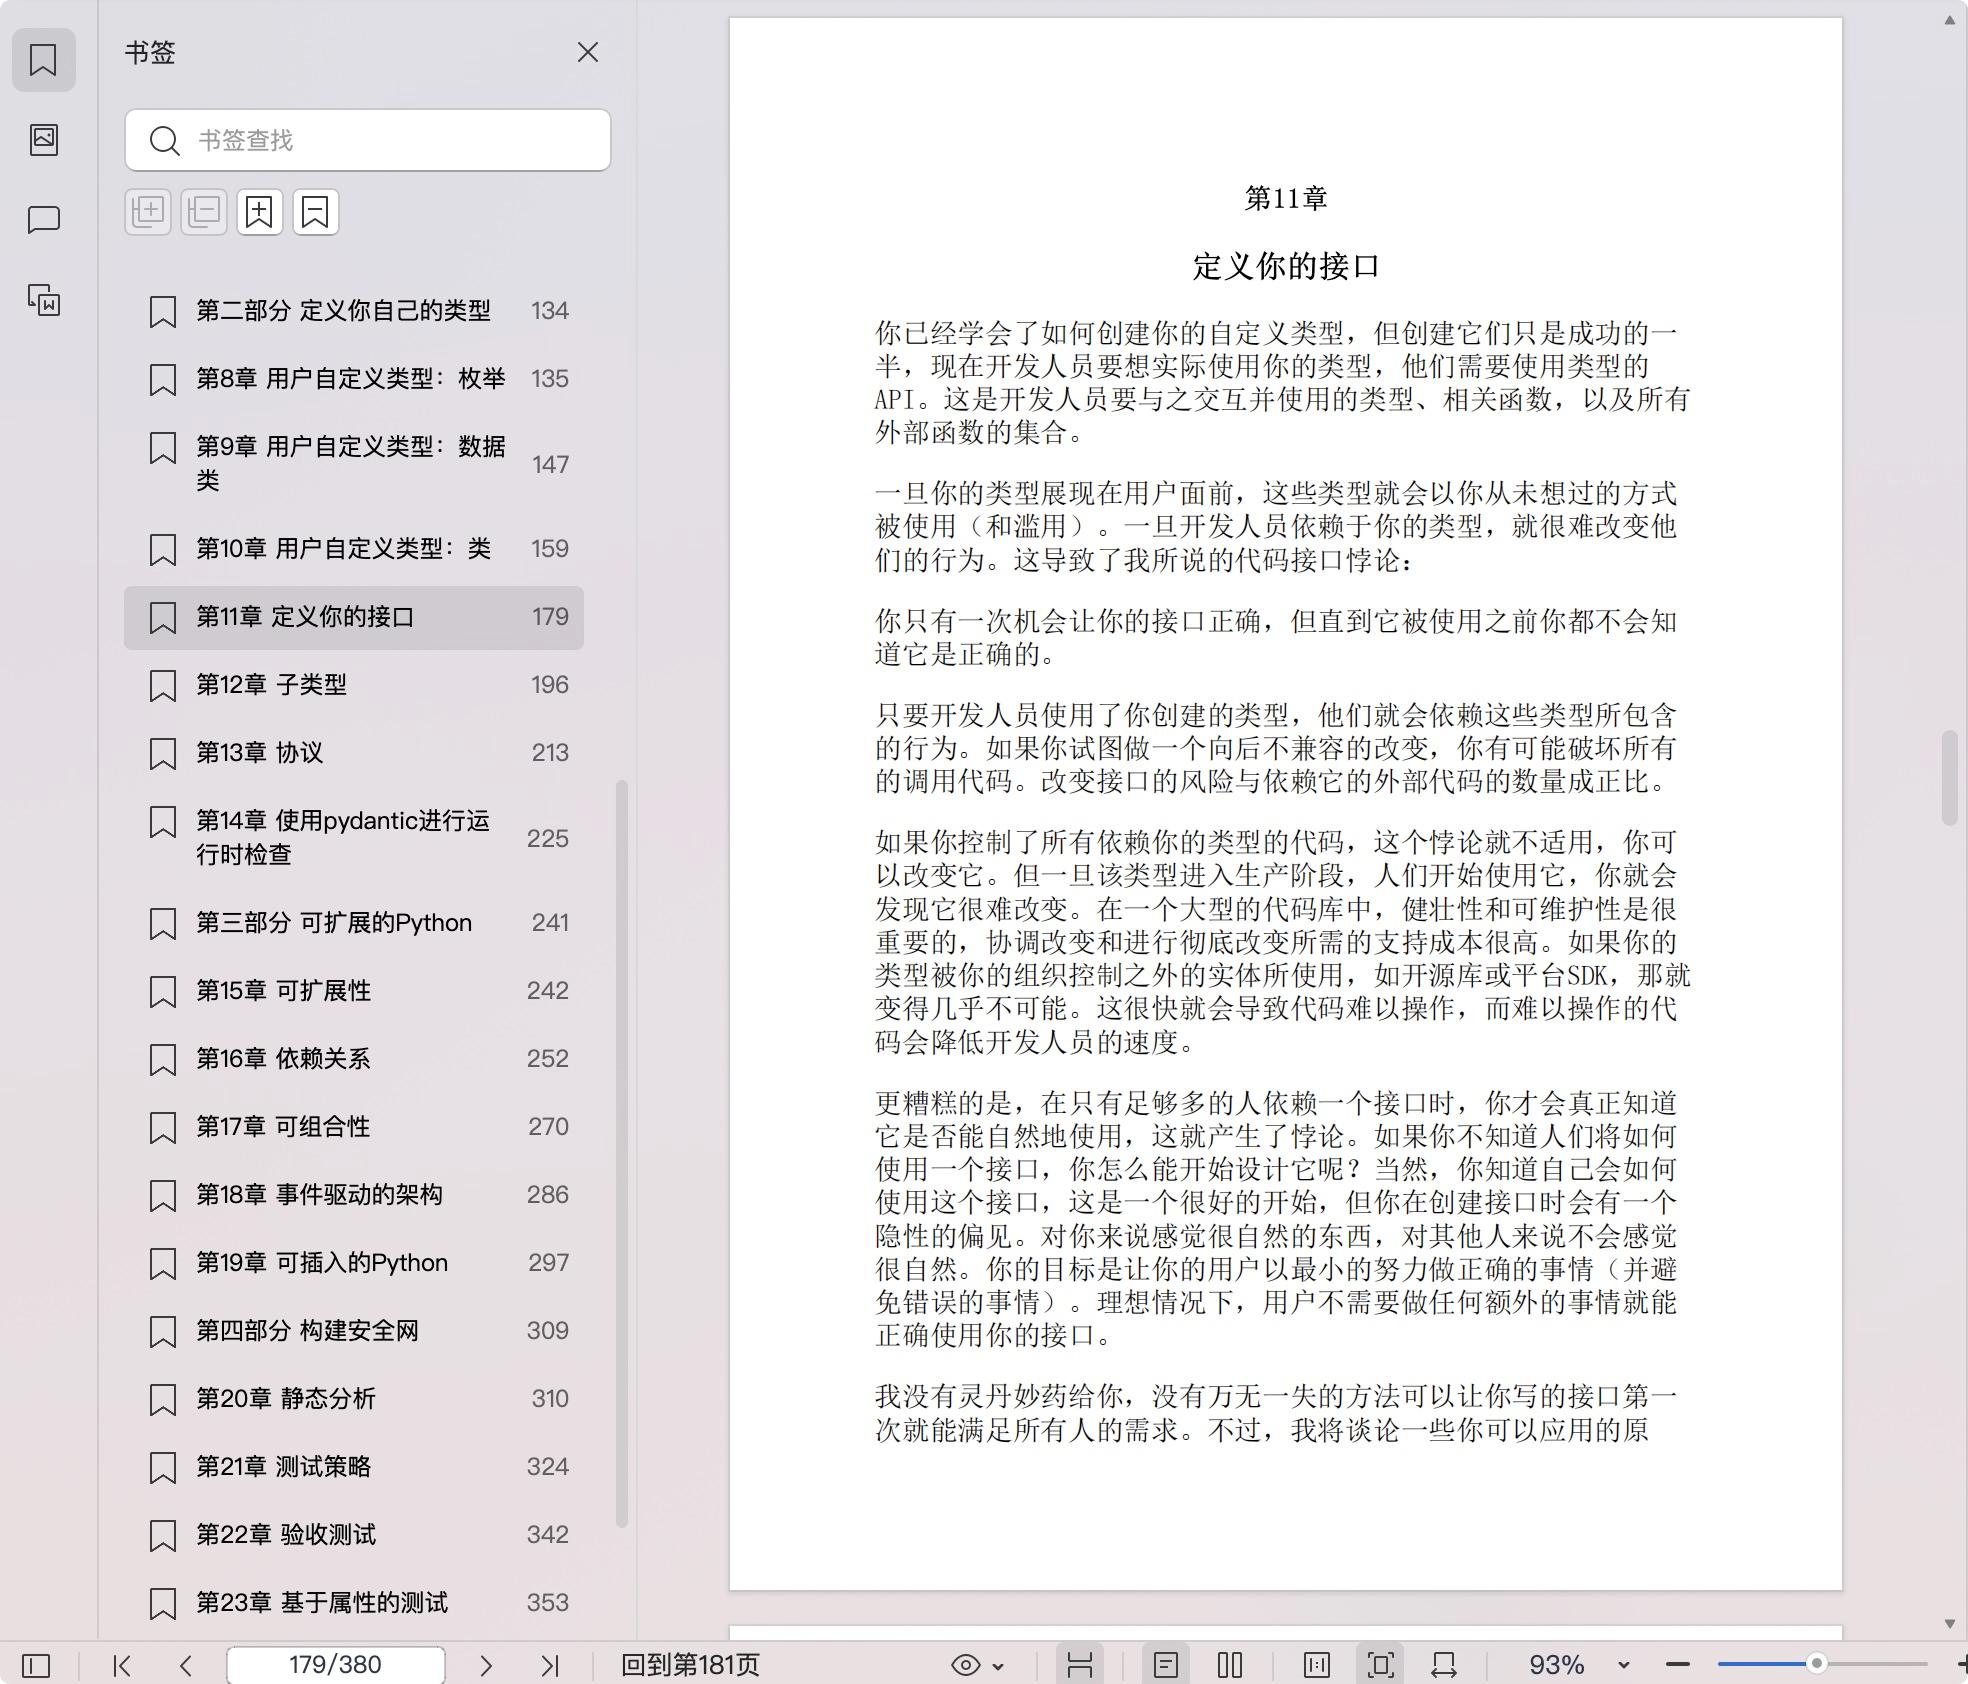Viewport: 1968px width, 1684px height.
Task: Click the document vertical scrollbar thumb
Action: (x=1949, y=778)
